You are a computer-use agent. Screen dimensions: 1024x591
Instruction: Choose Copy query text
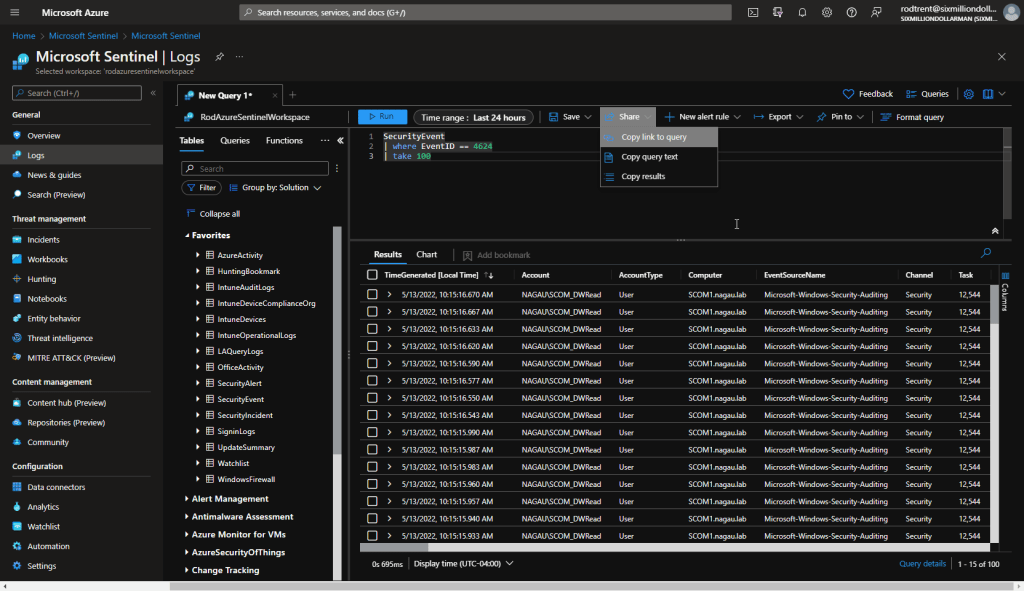(x=659, y=157)
